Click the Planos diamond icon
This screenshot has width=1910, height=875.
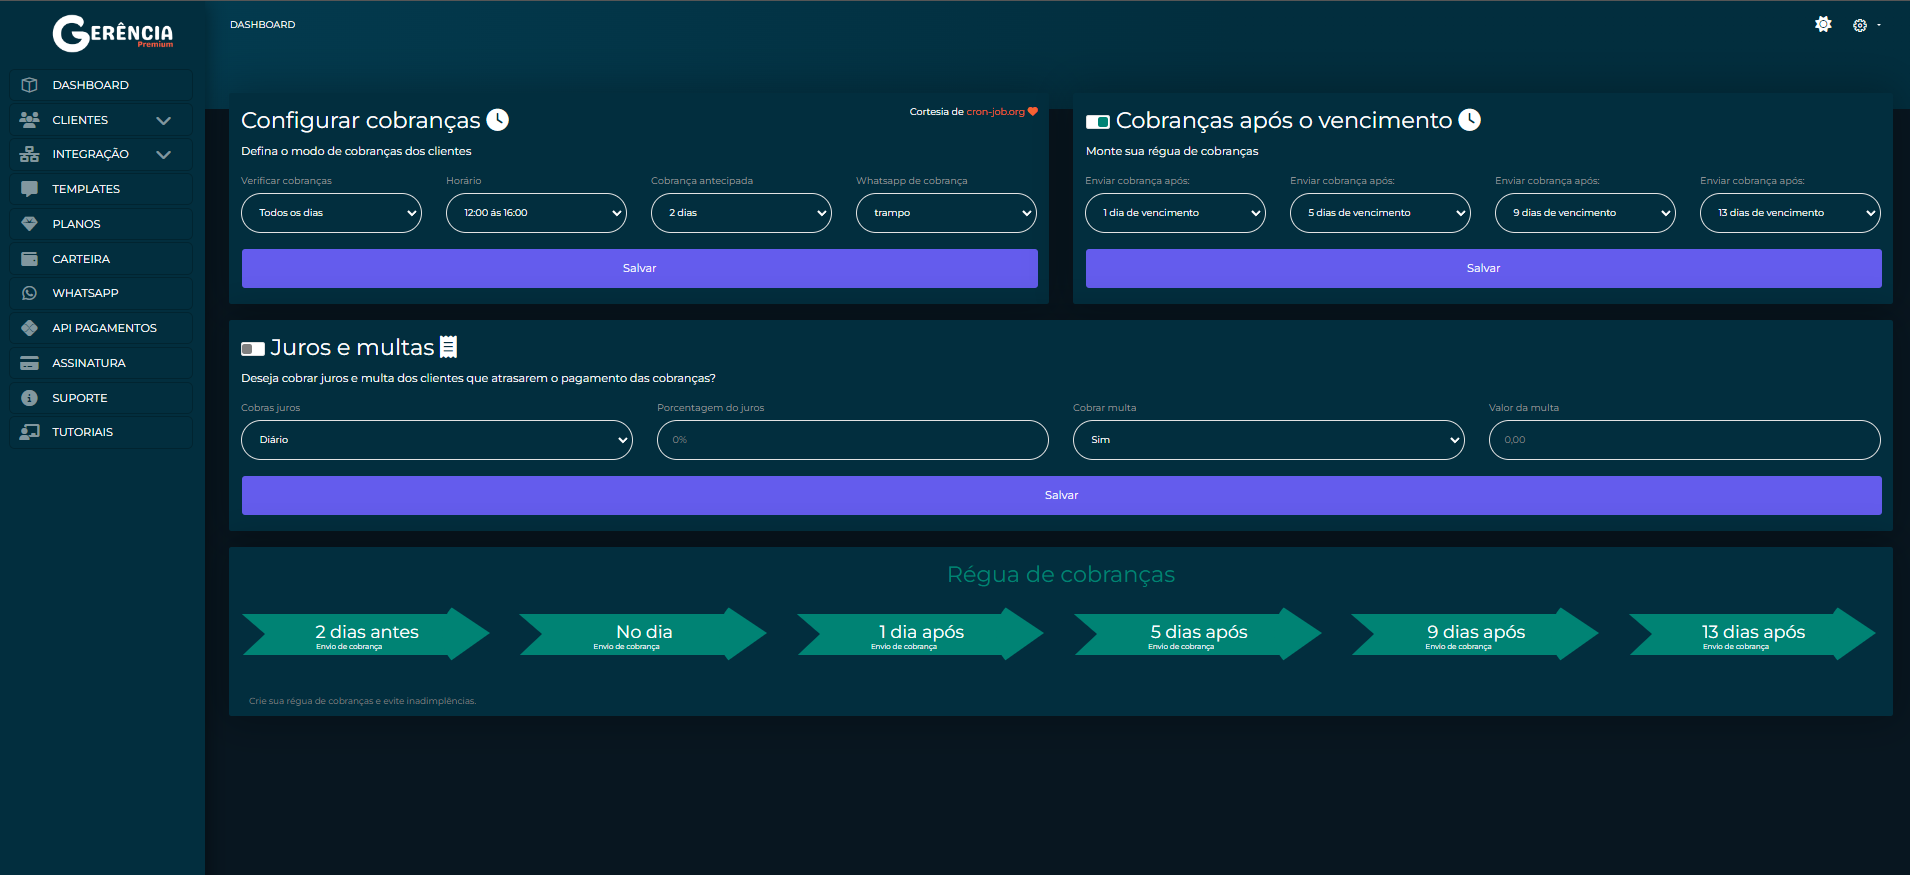(30, 224)
